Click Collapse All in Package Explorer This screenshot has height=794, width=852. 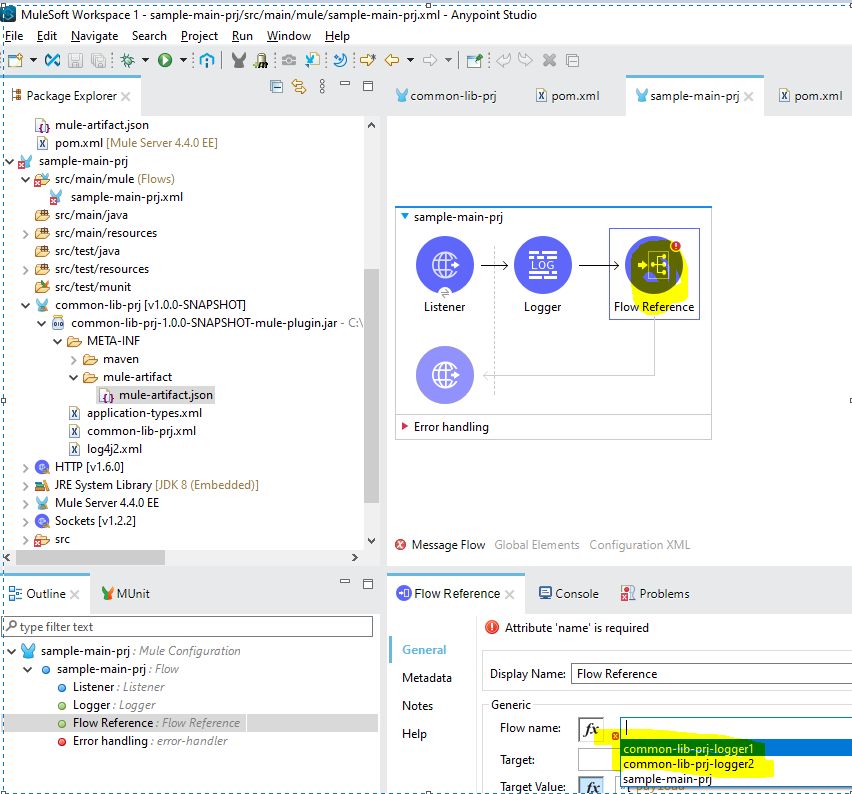pyautogui.click(x=277, y=87)
